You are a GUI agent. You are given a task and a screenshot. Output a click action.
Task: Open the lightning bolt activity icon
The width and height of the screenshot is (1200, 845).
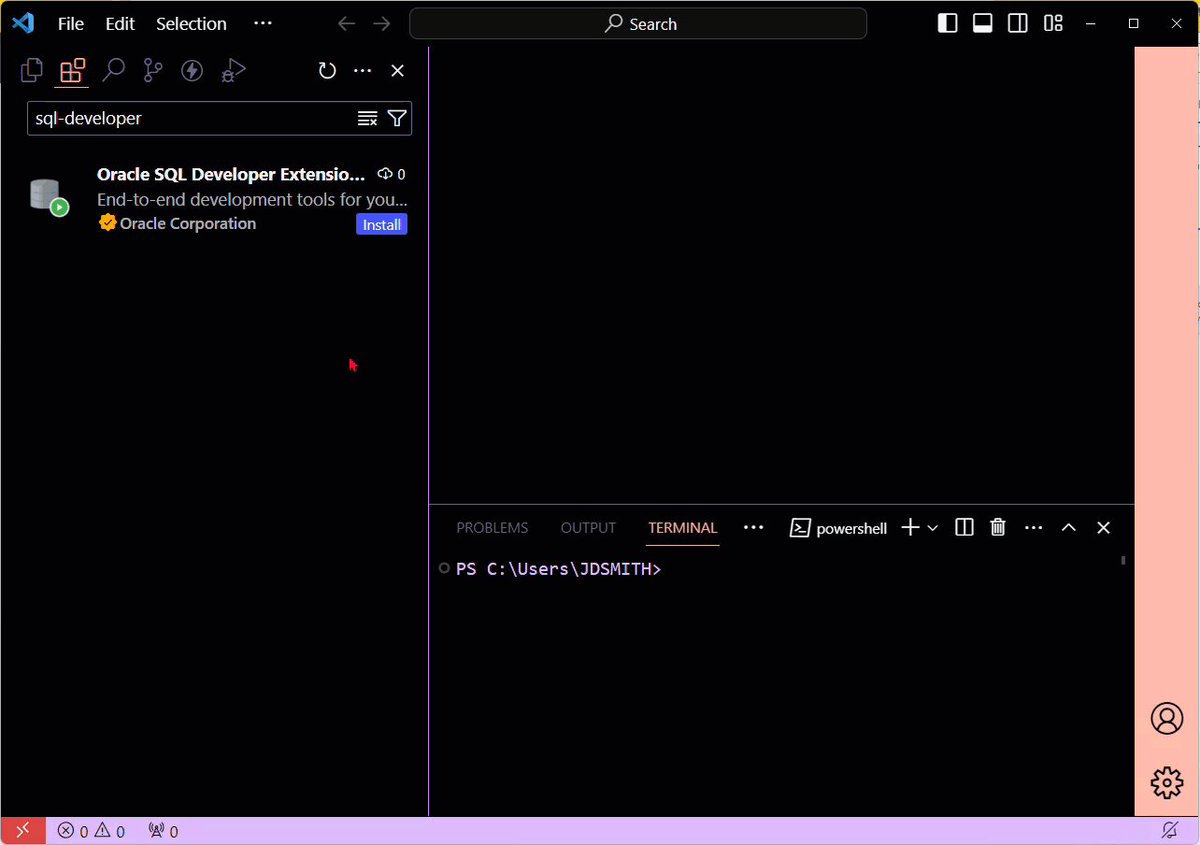coord(192,70)
